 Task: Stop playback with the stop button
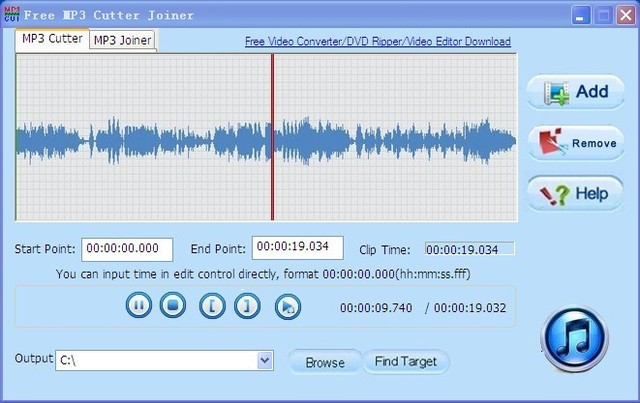click(x=173, y=305)
